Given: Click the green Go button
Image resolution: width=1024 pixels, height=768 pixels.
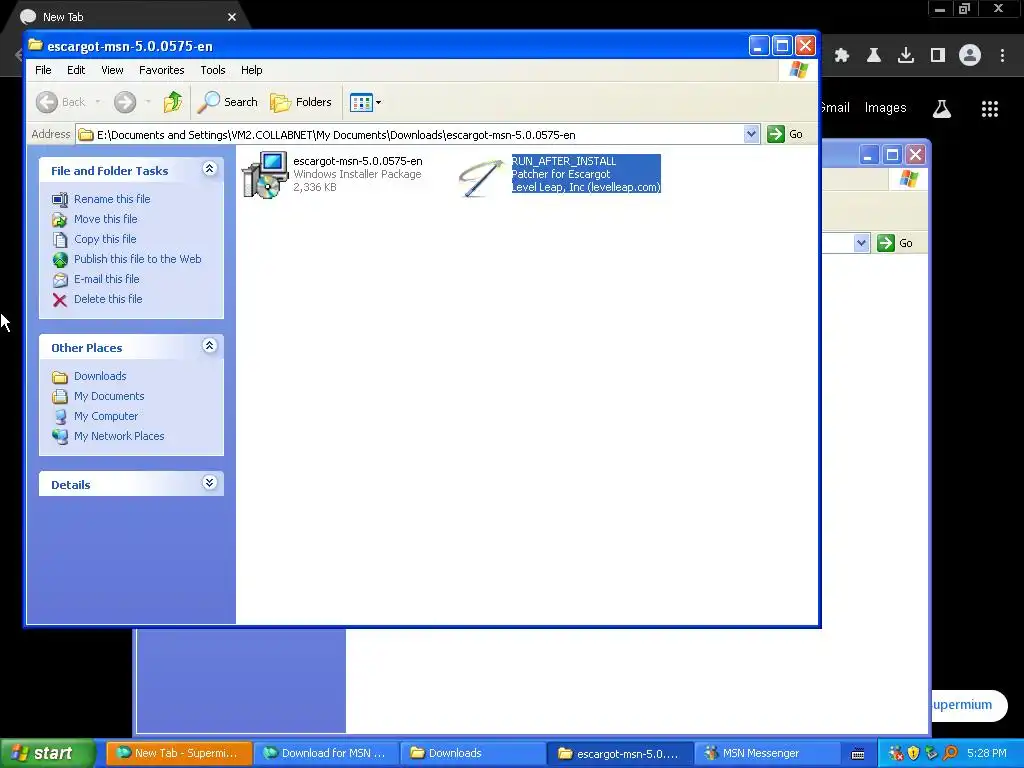Looking at the screenshot, I should [x=785, y=134].
